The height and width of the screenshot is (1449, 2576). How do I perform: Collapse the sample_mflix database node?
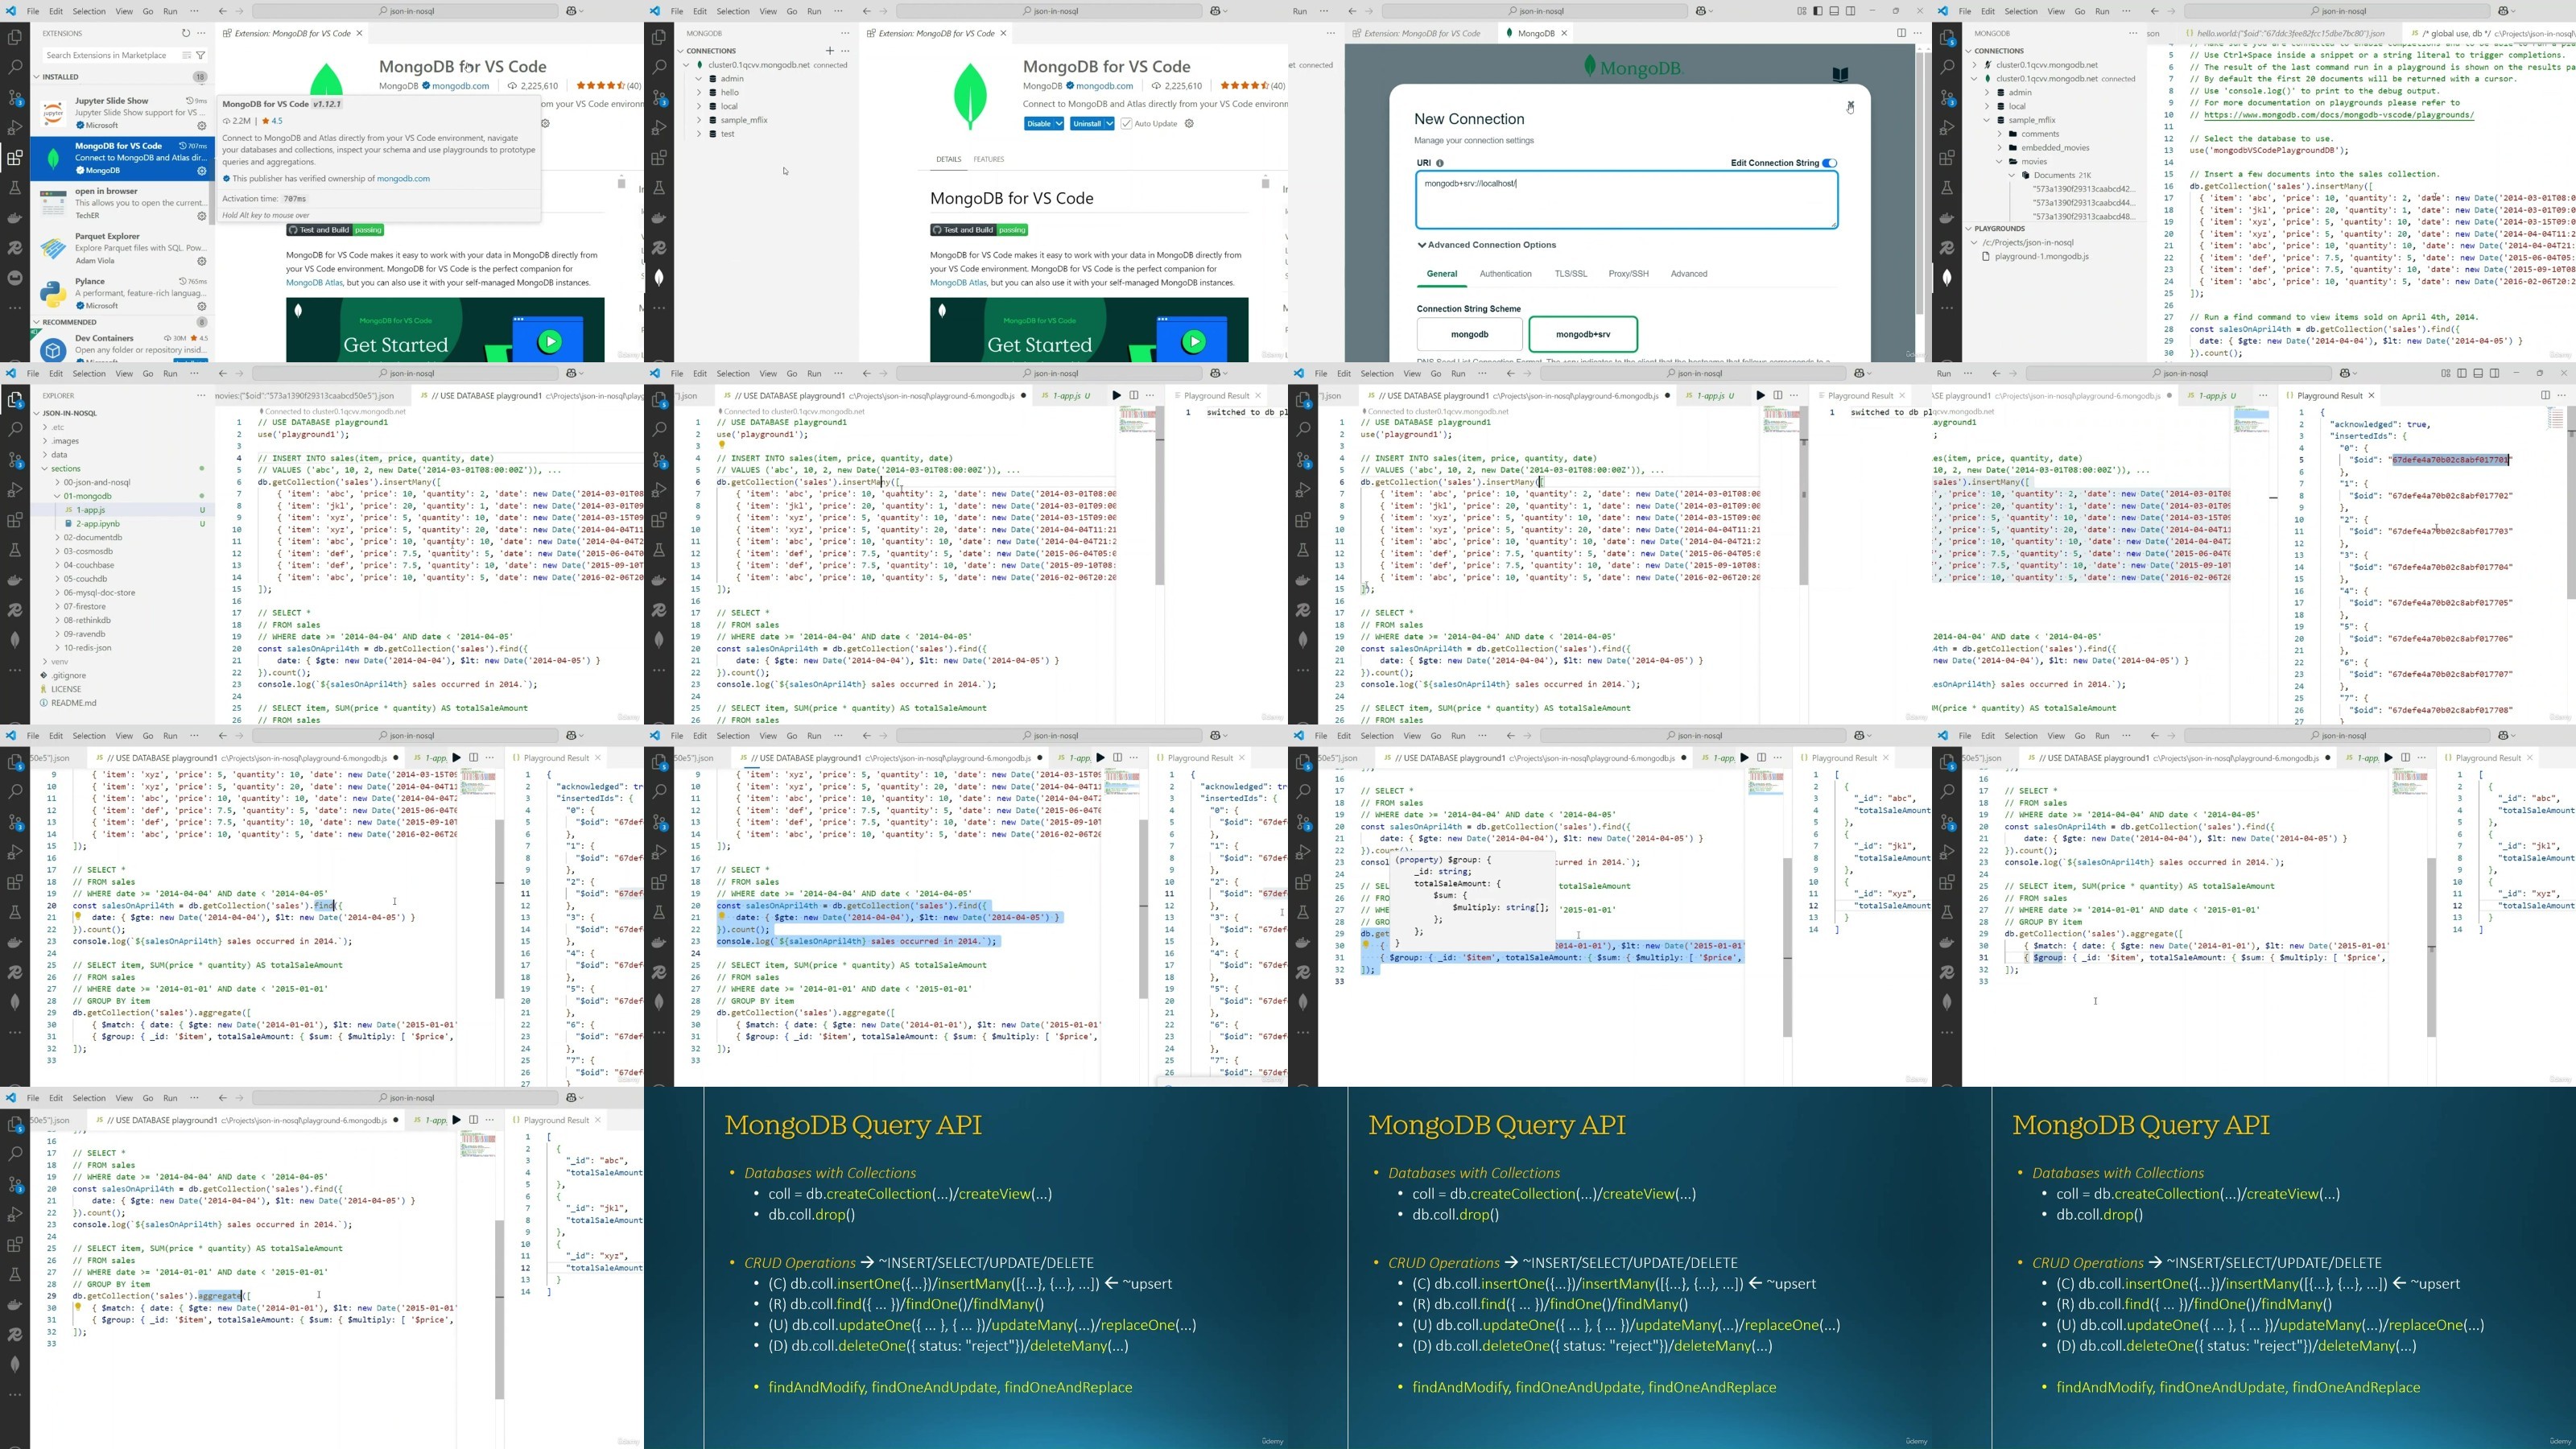pos(1986,120)
